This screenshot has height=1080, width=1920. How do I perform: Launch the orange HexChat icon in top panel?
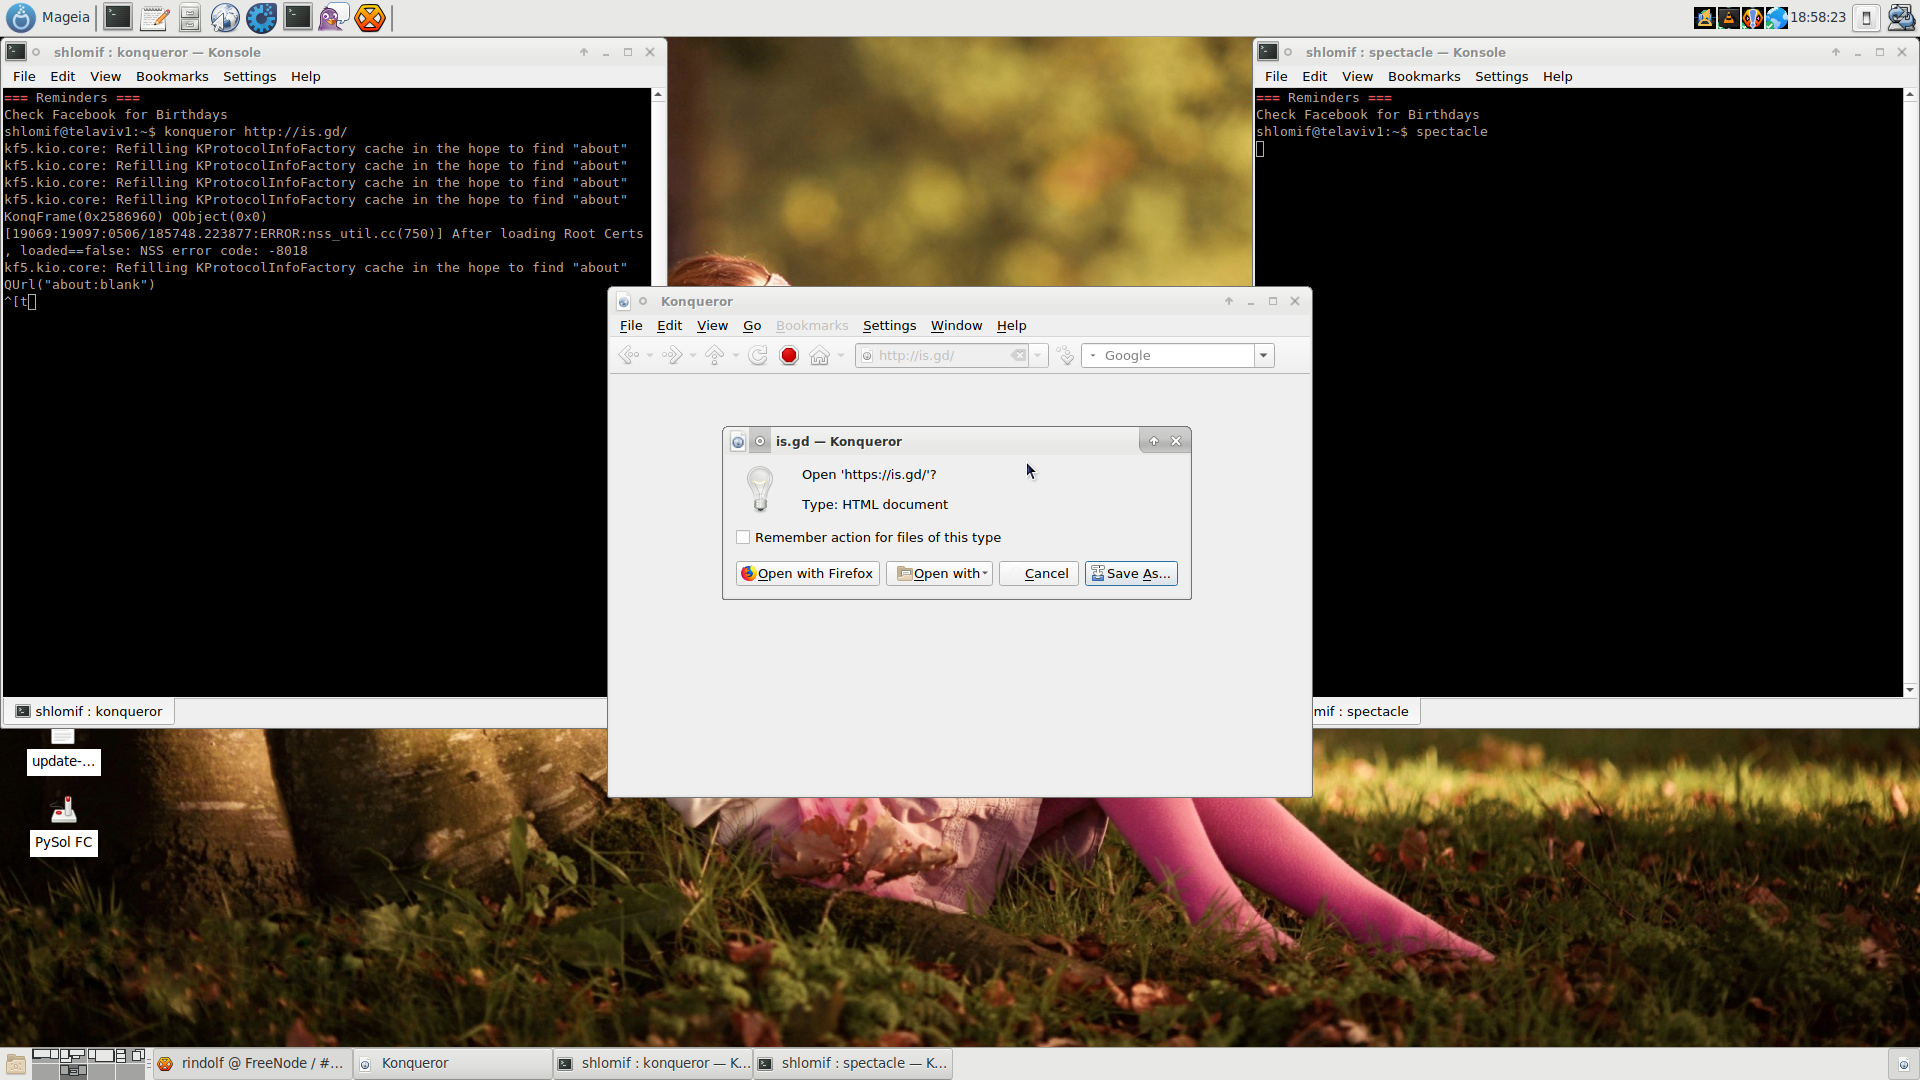pyautogui.click(x=369, y=17)
